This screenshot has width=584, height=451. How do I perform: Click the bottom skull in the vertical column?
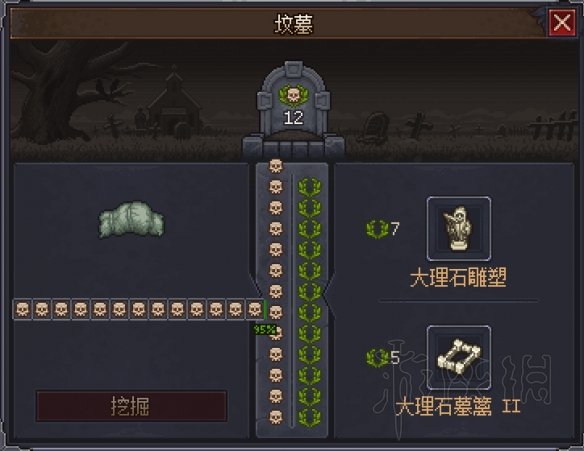pos(276,417)
